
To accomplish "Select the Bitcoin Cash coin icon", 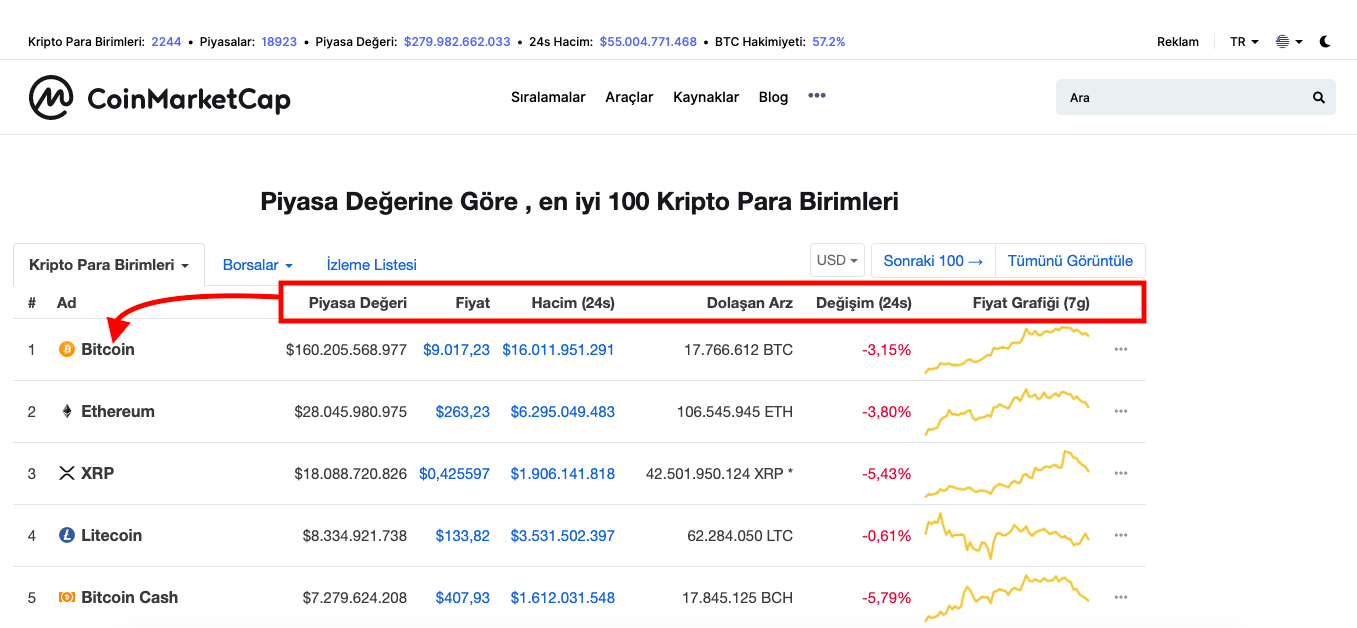I will point(66,597).
